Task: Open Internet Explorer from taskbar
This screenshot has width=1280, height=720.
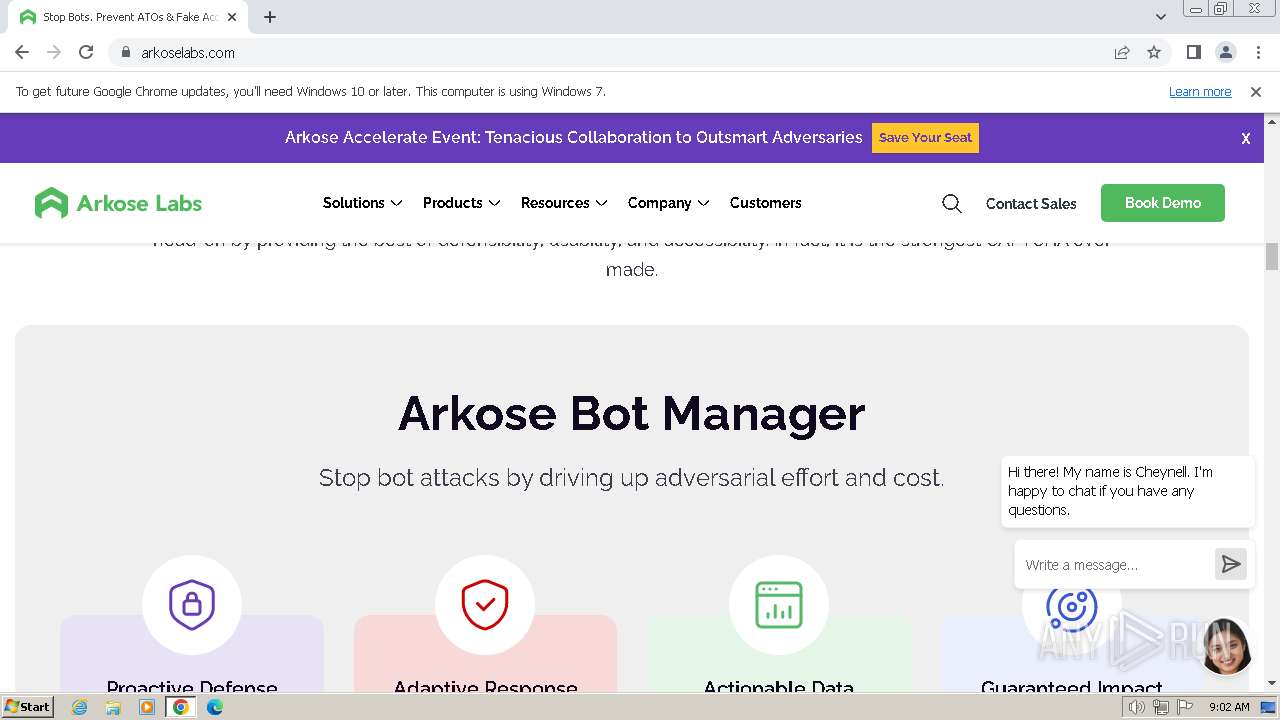Action: coord(80,707)
